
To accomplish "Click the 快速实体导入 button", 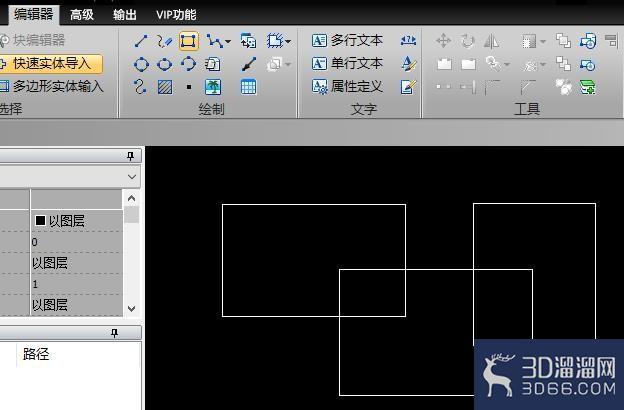I will (x=51, y=64).
